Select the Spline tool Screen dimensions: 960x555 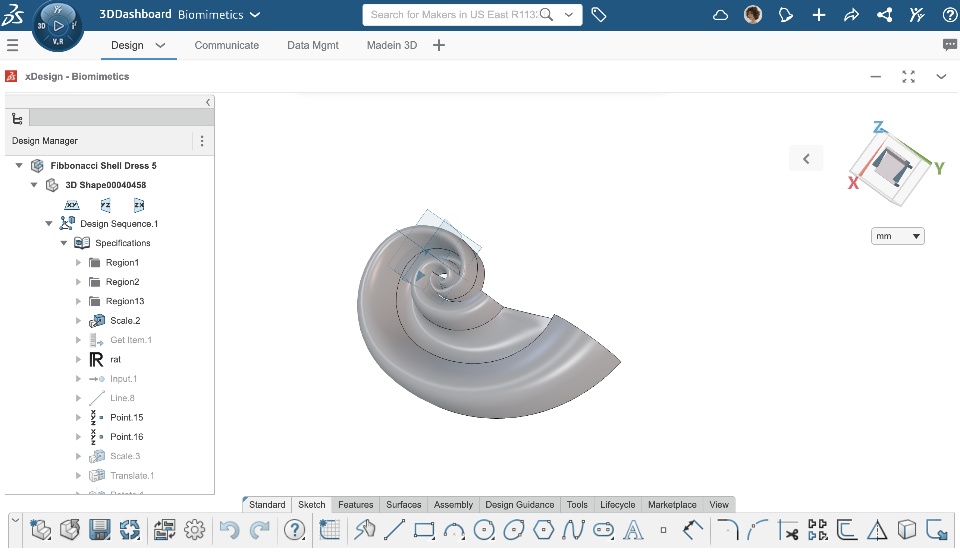pyautogui.click(x=573, y=529)
